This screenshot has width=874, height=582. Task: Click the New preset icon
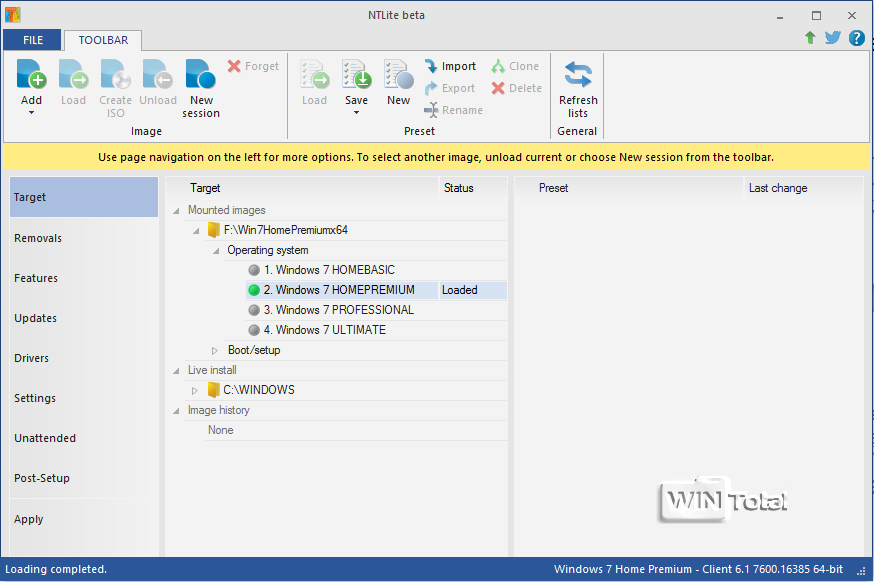(398, 75)
